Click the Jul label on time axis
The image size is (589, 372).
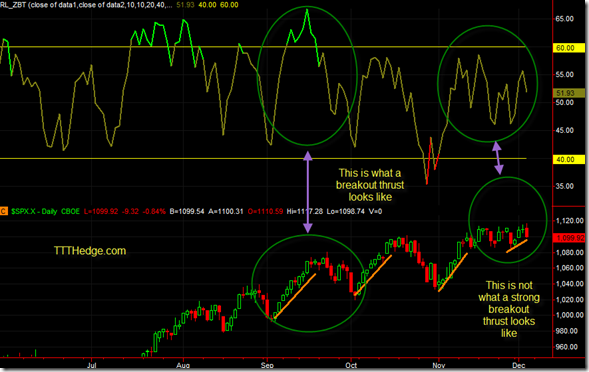click(x=92, y=365)
